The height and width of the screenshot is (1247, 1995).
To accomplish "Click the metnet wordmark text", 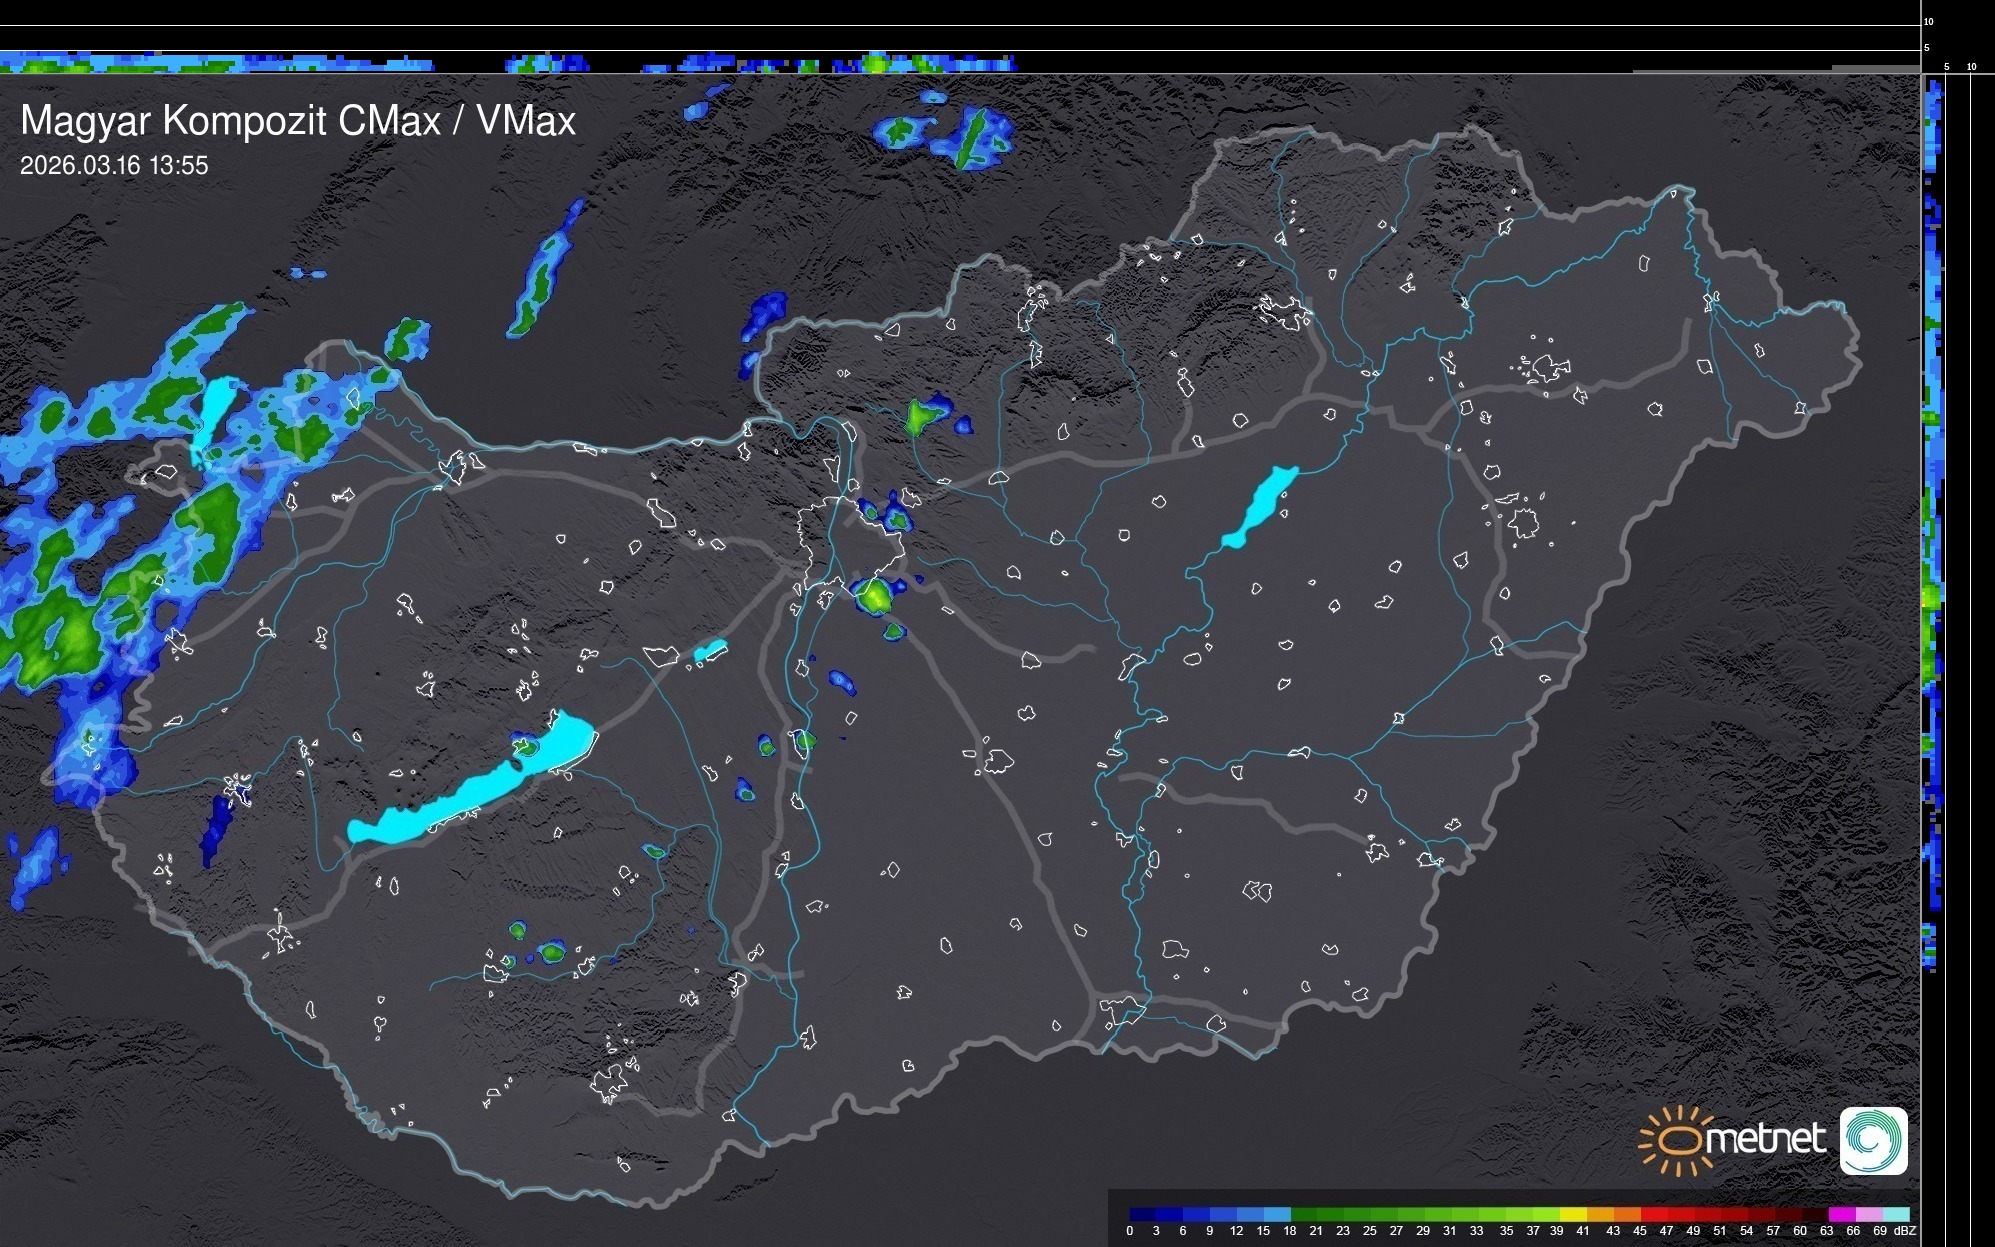I will point(1765,1139).
